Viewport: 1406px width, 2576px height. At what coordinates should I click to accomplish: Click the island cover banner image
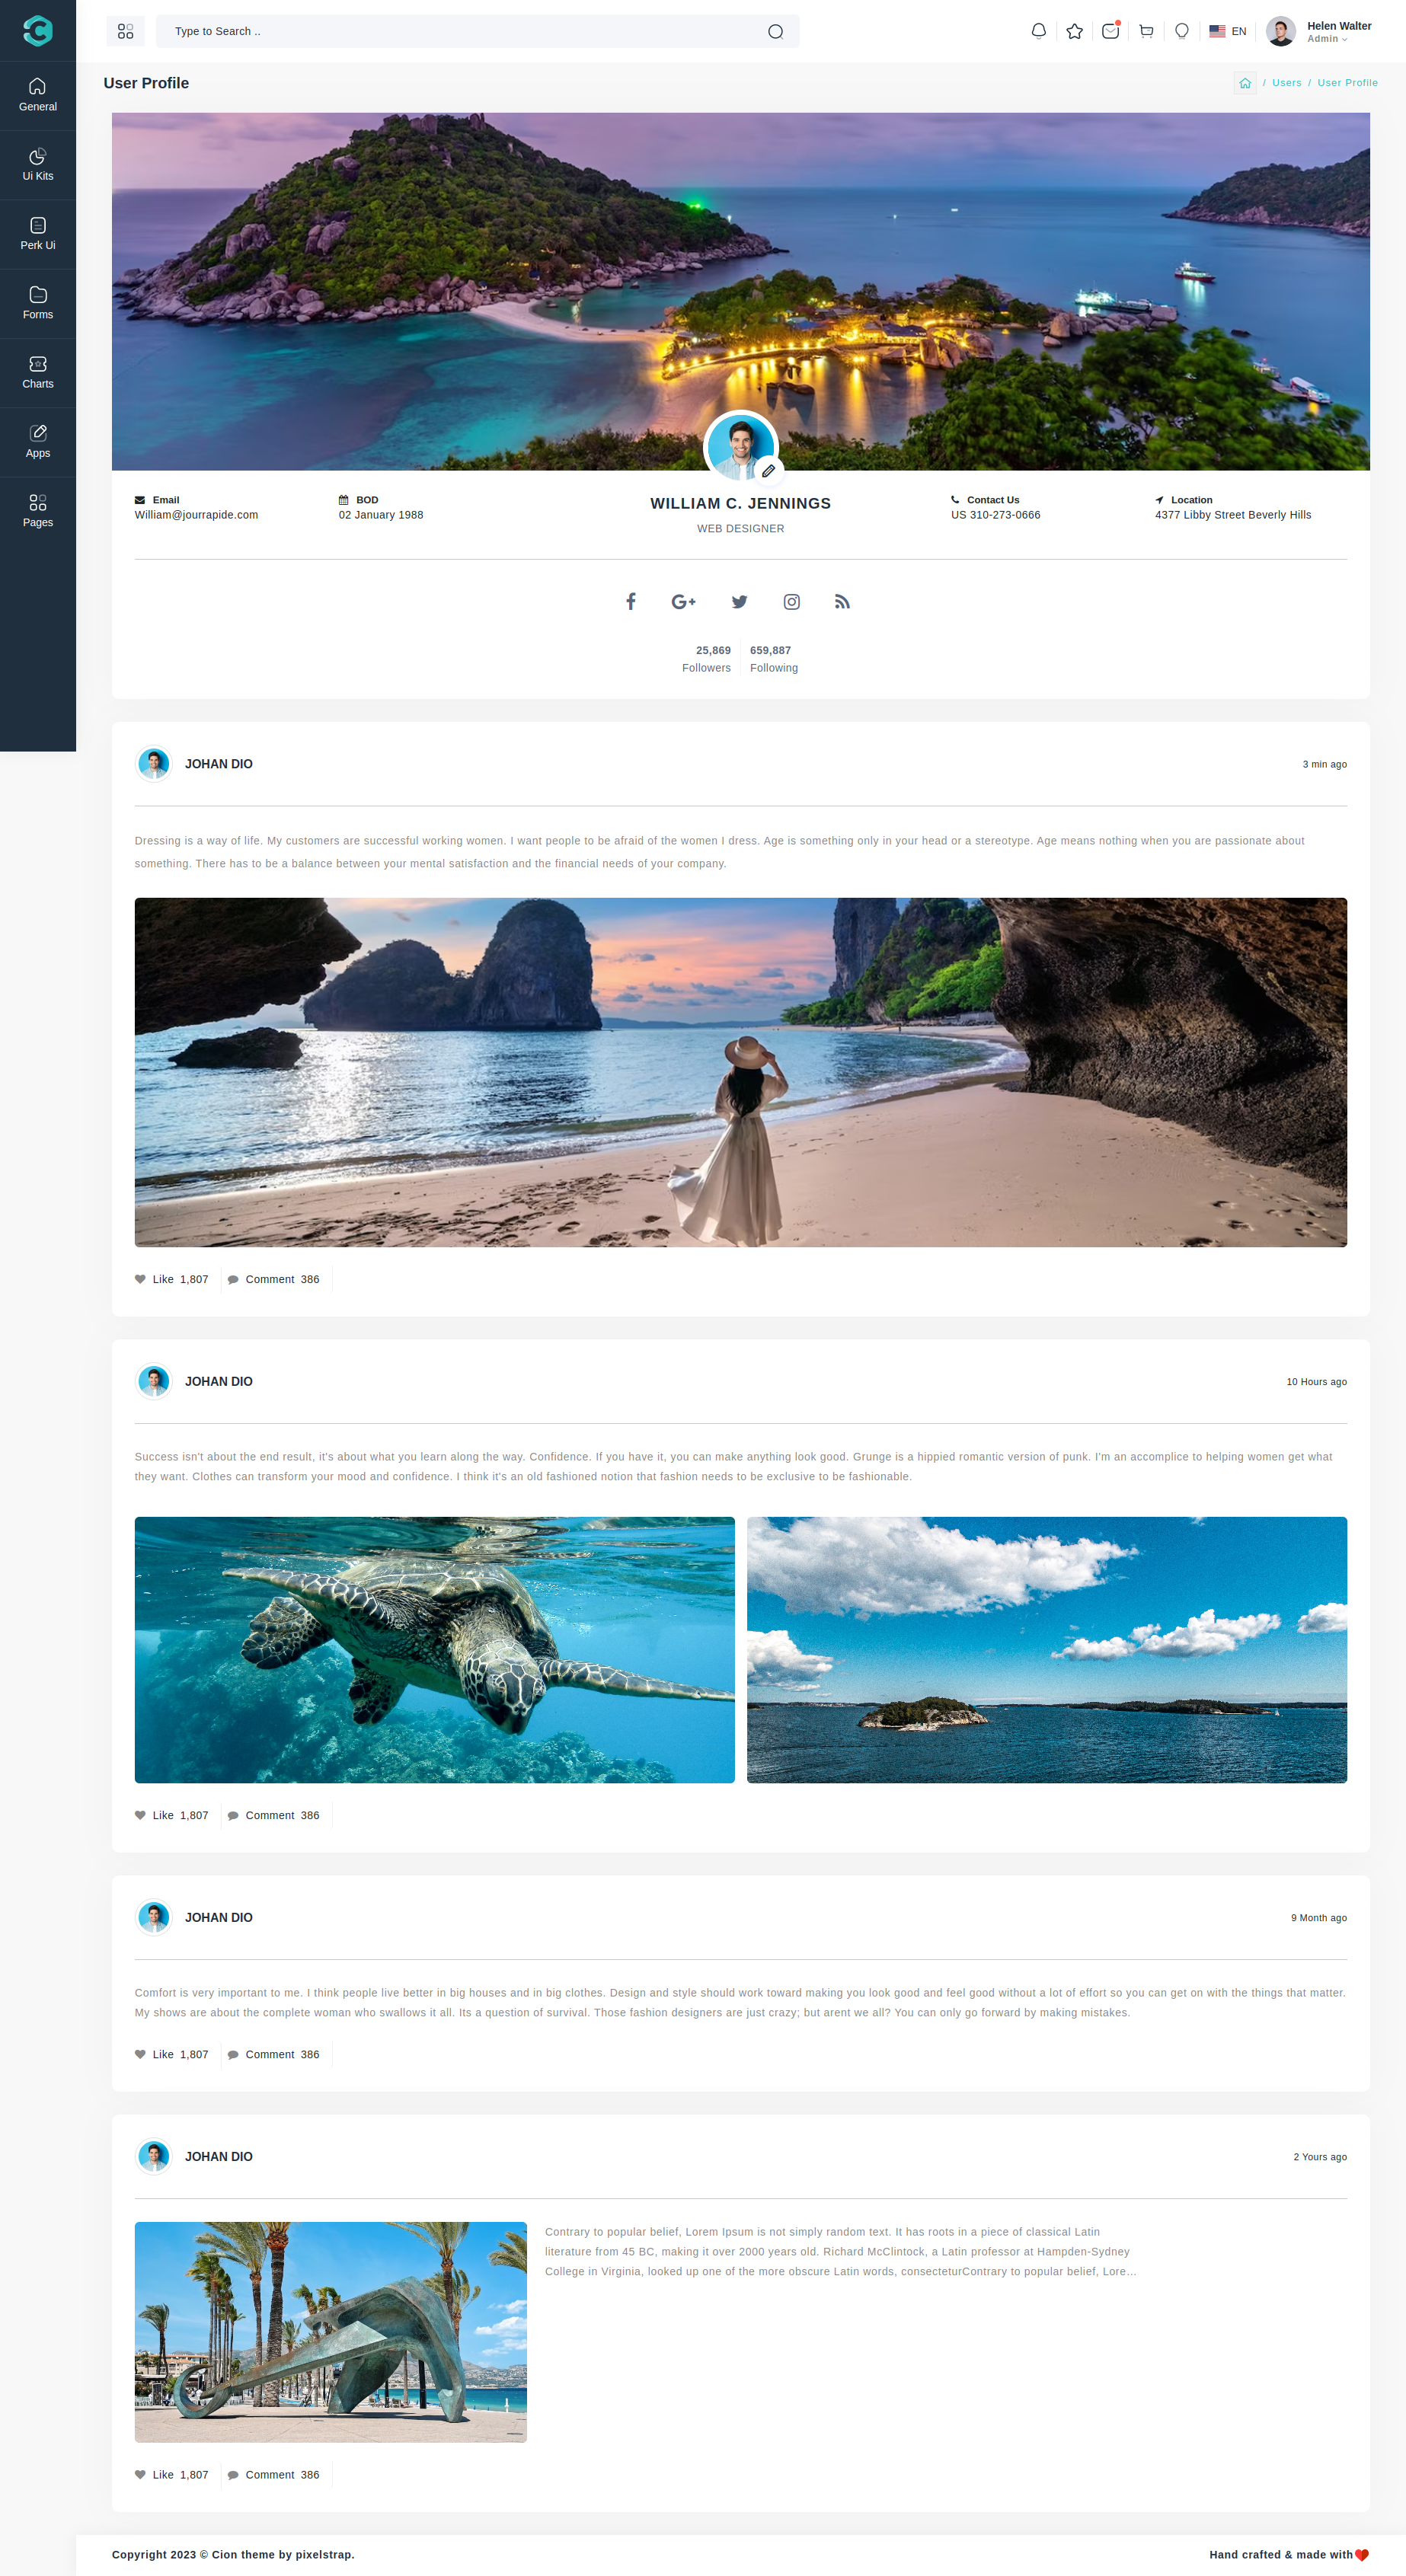click(741, 291)
